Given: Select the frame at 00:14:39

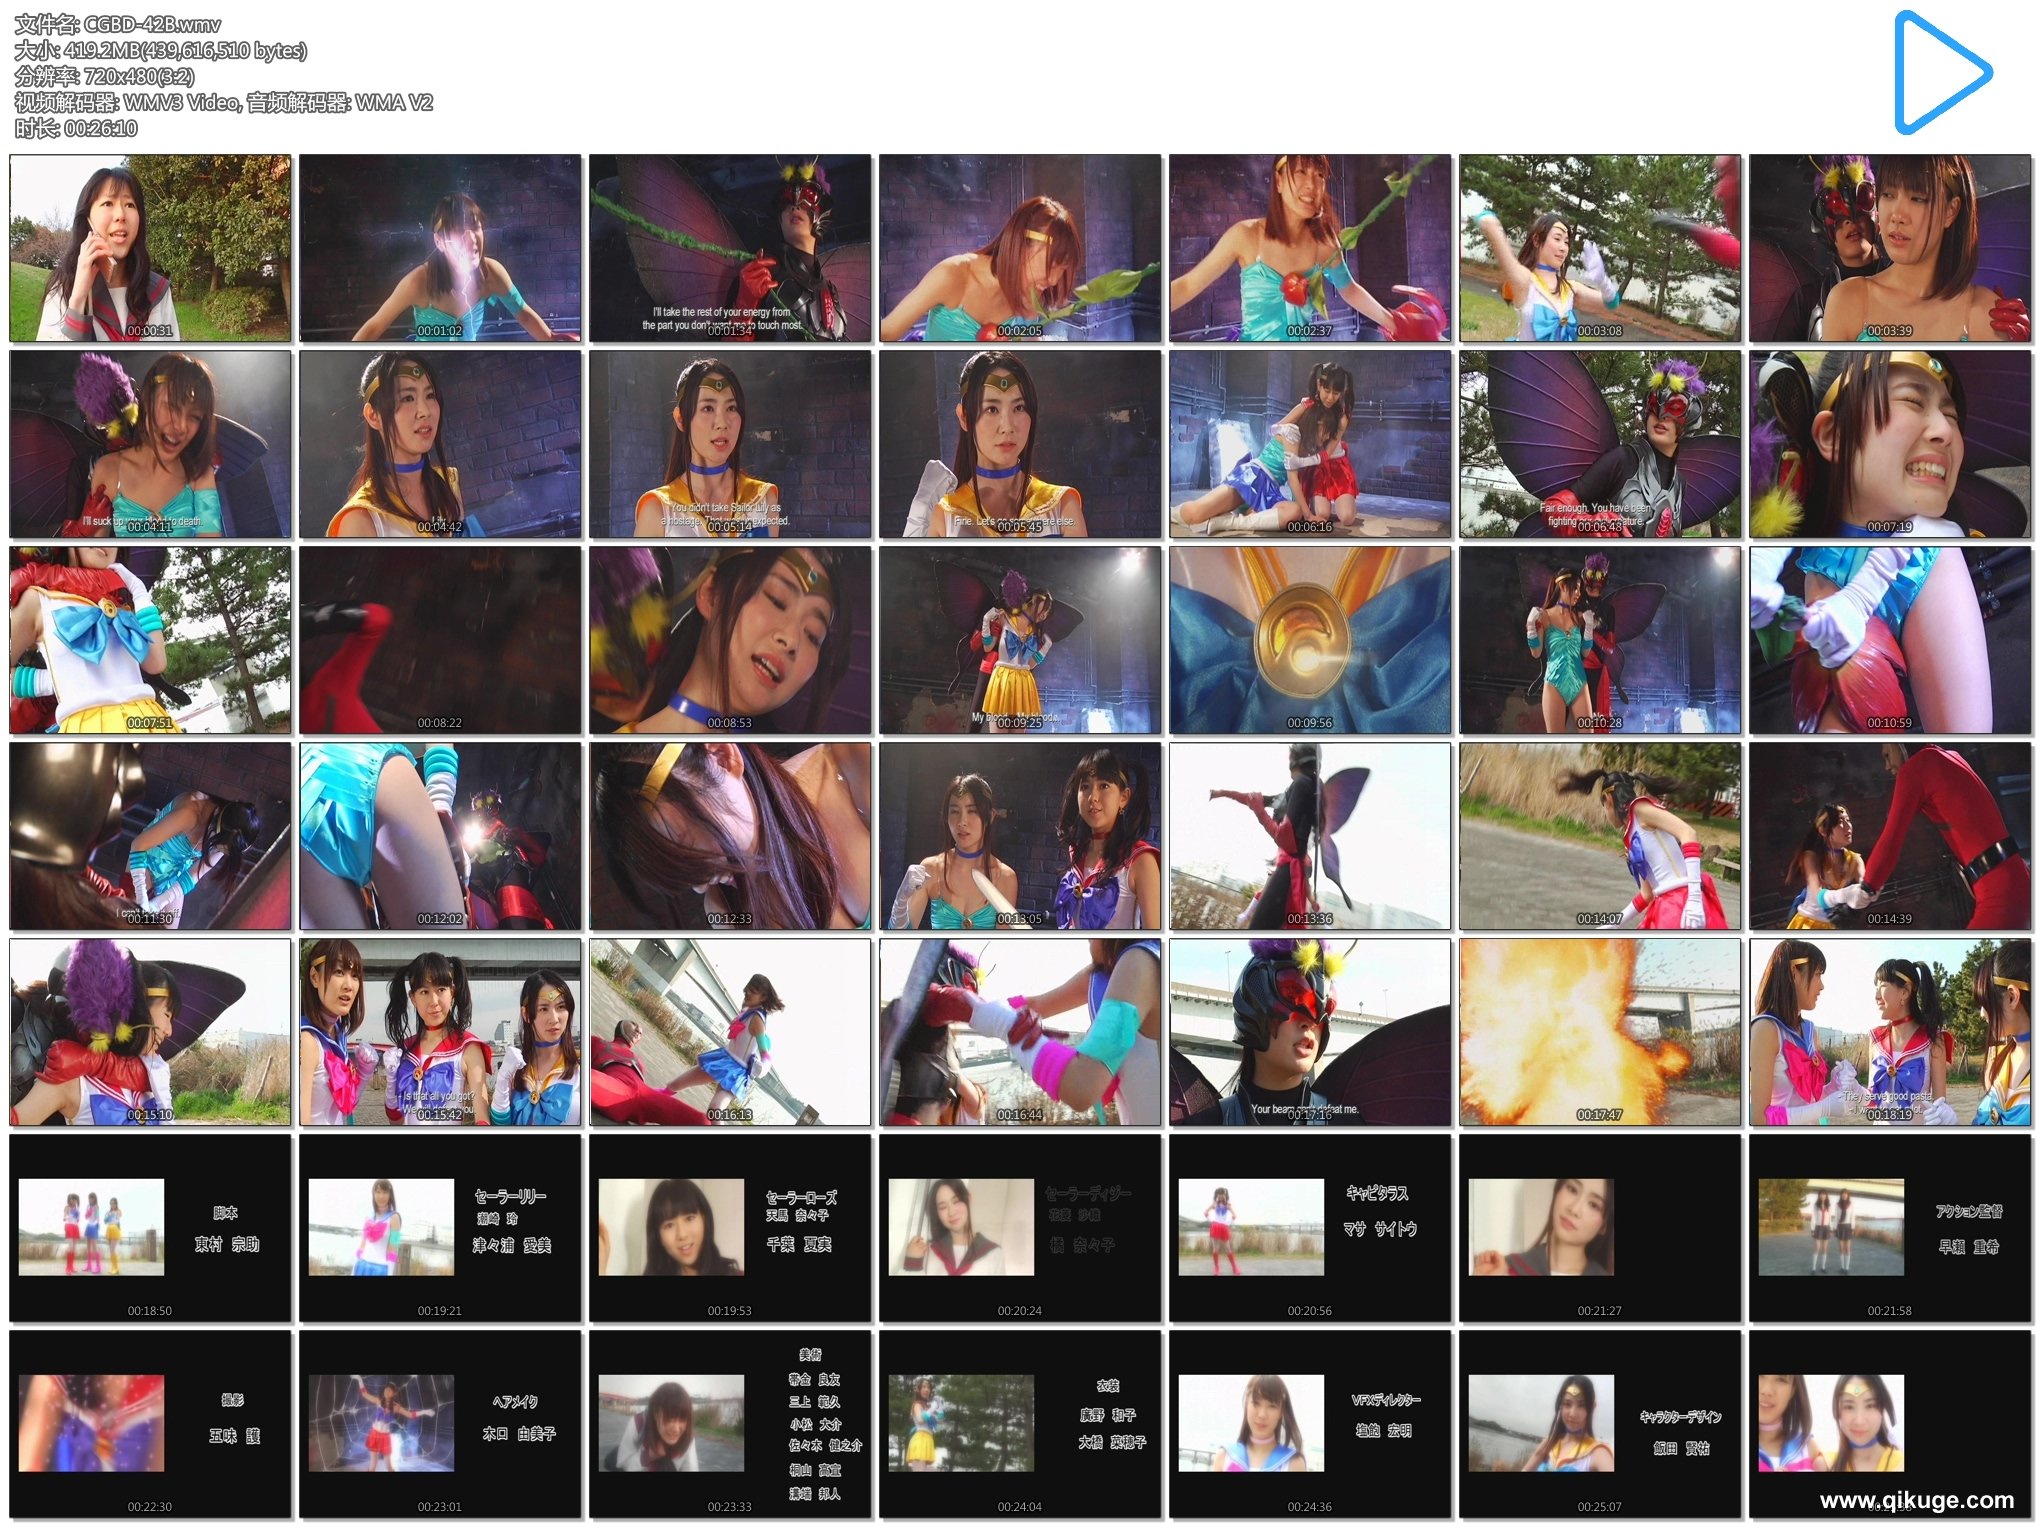Looking at the screenshot, I should (1890, 836).
